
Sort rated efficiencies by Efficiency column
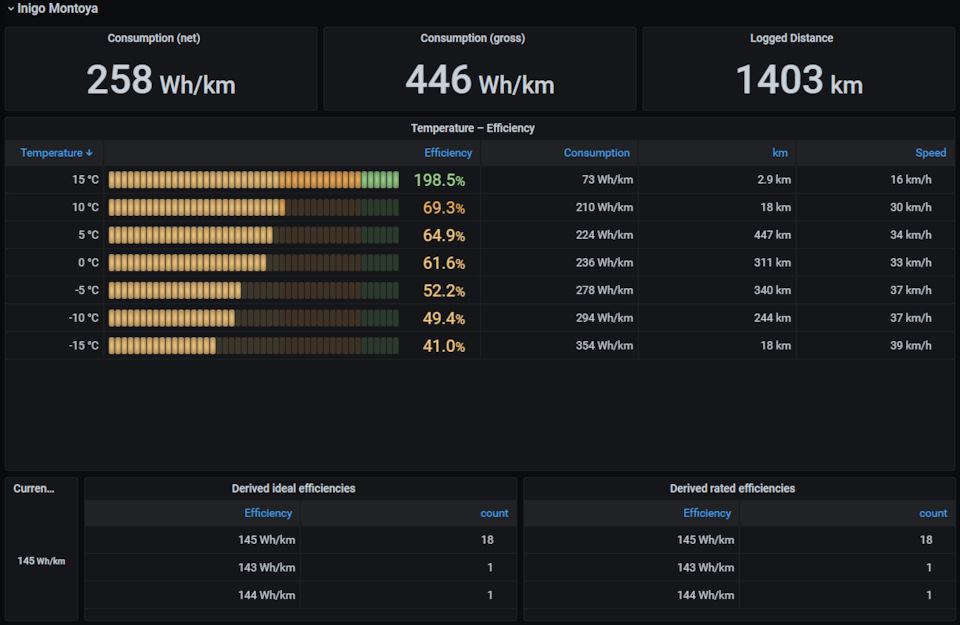(707, 513)
